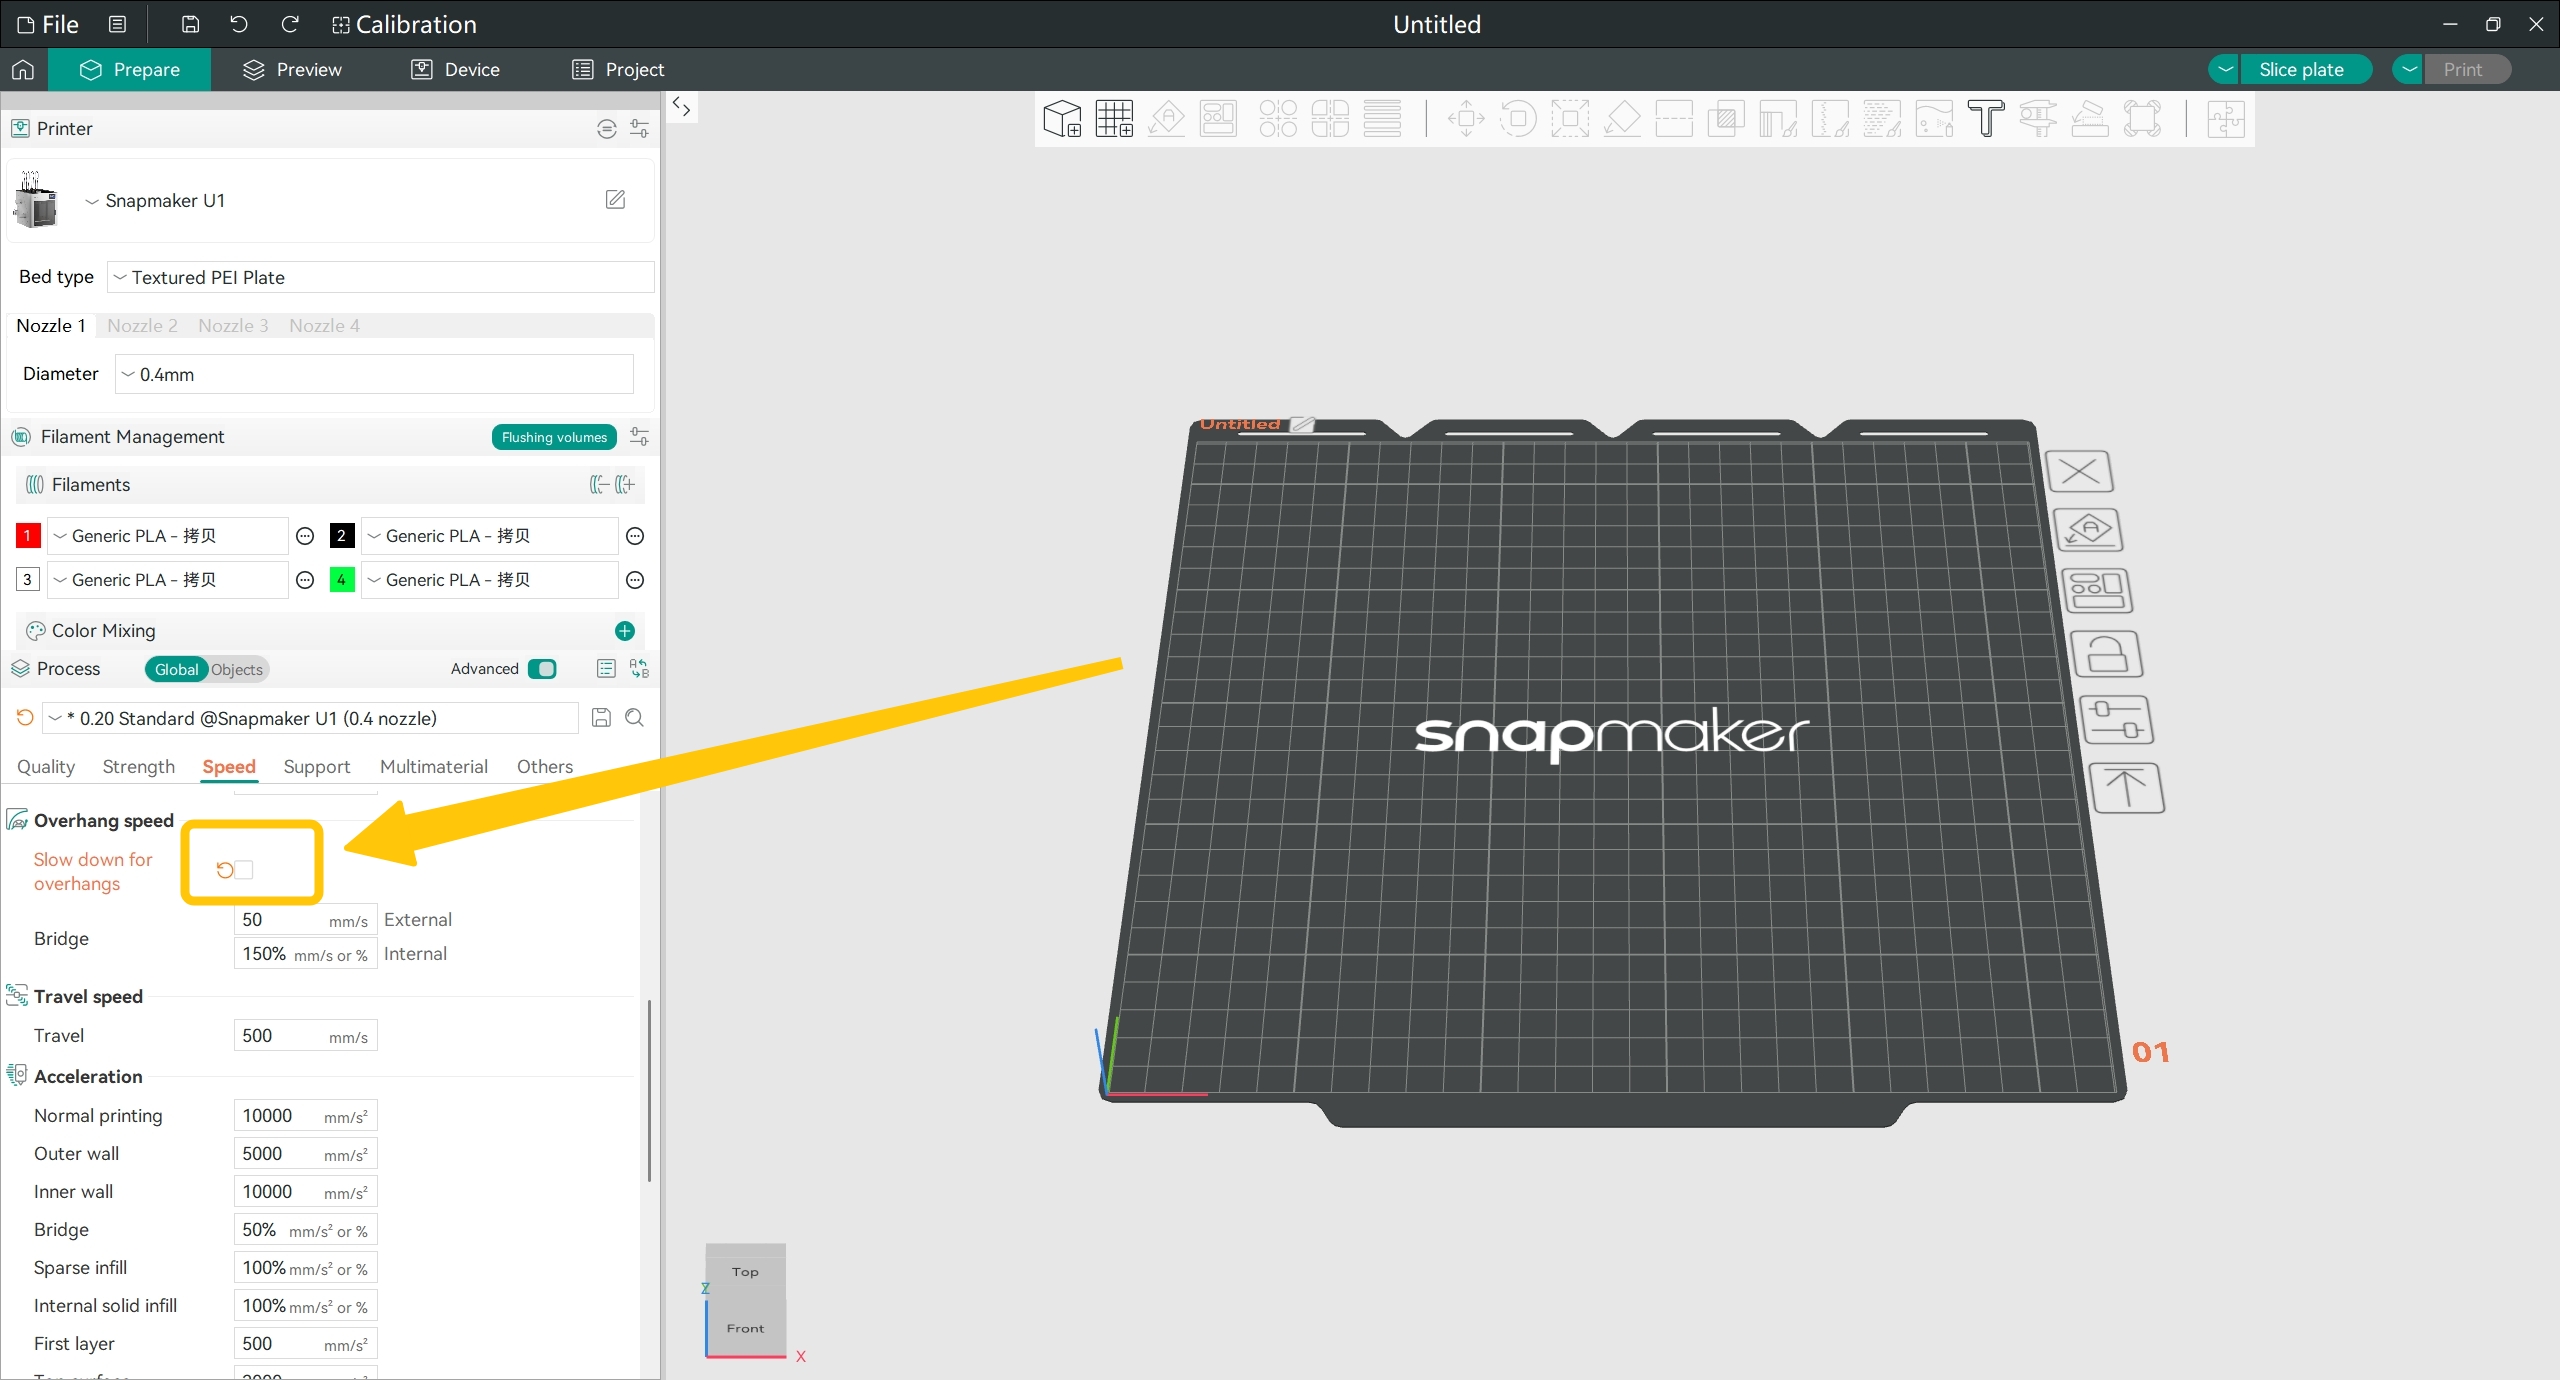Click the Arrange all objects toolbar icon

pos(1218,119)
